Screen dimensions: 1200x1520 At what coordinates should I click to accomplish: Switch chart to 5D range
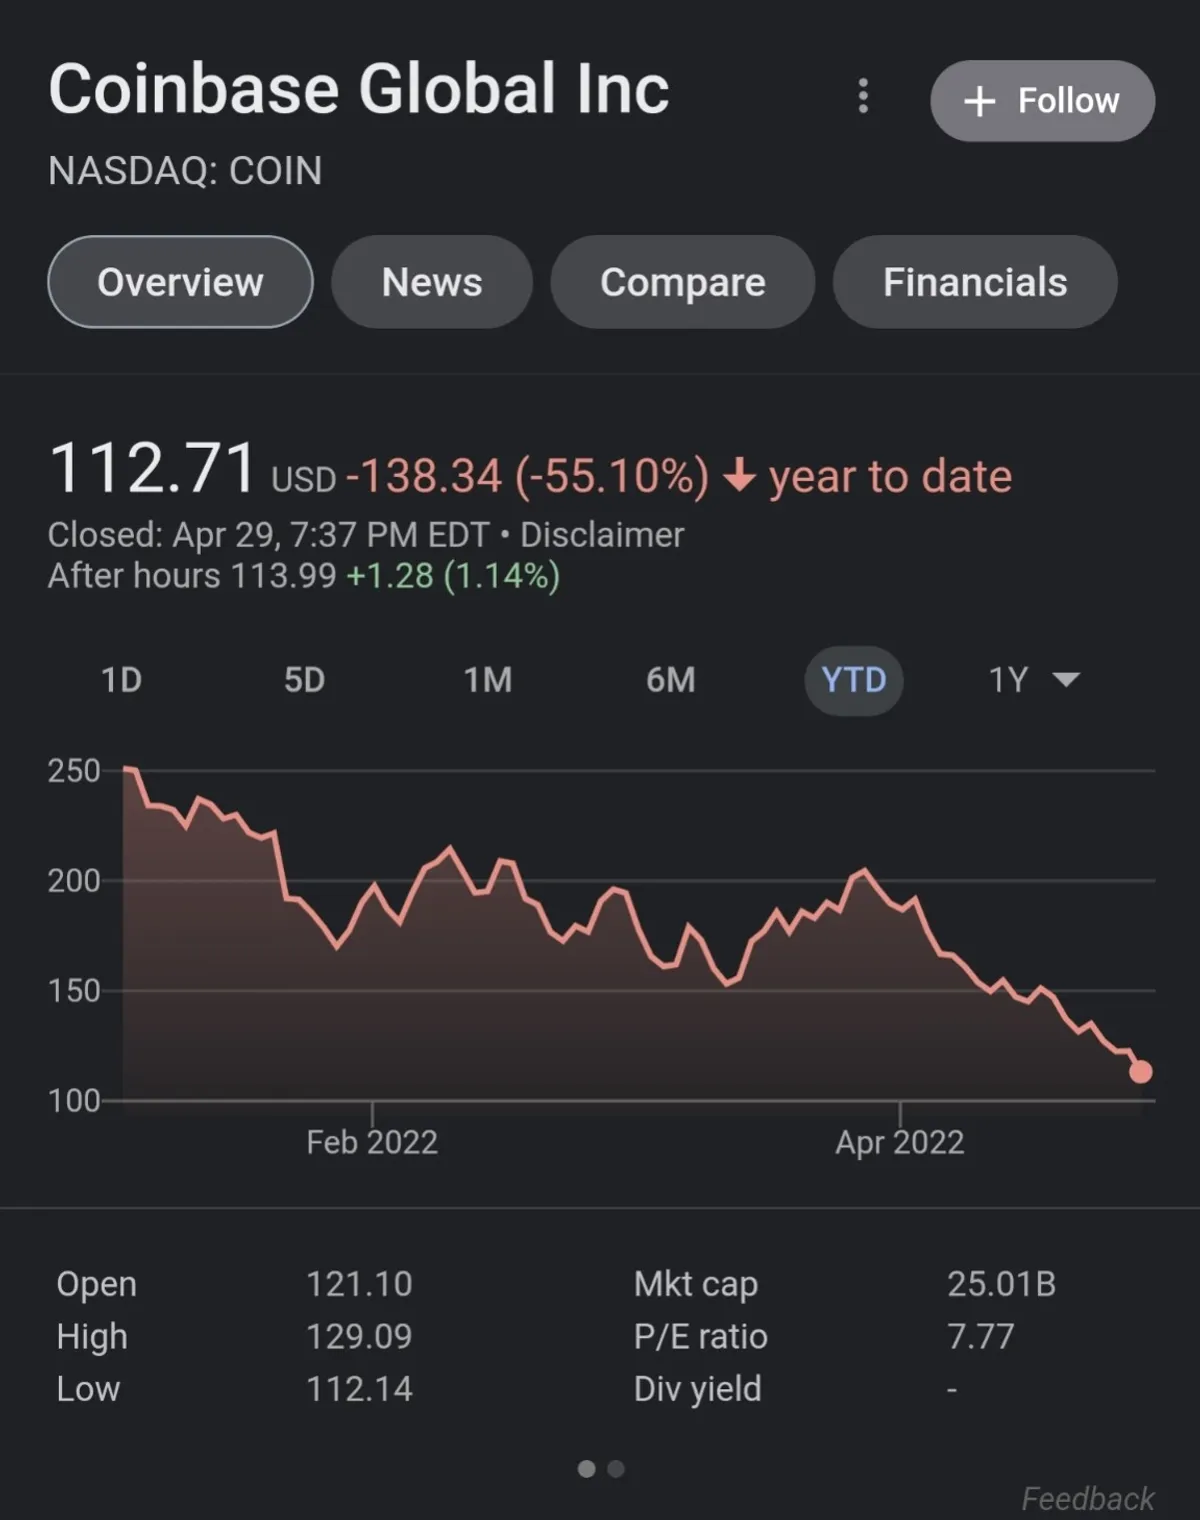coord(304,680)
